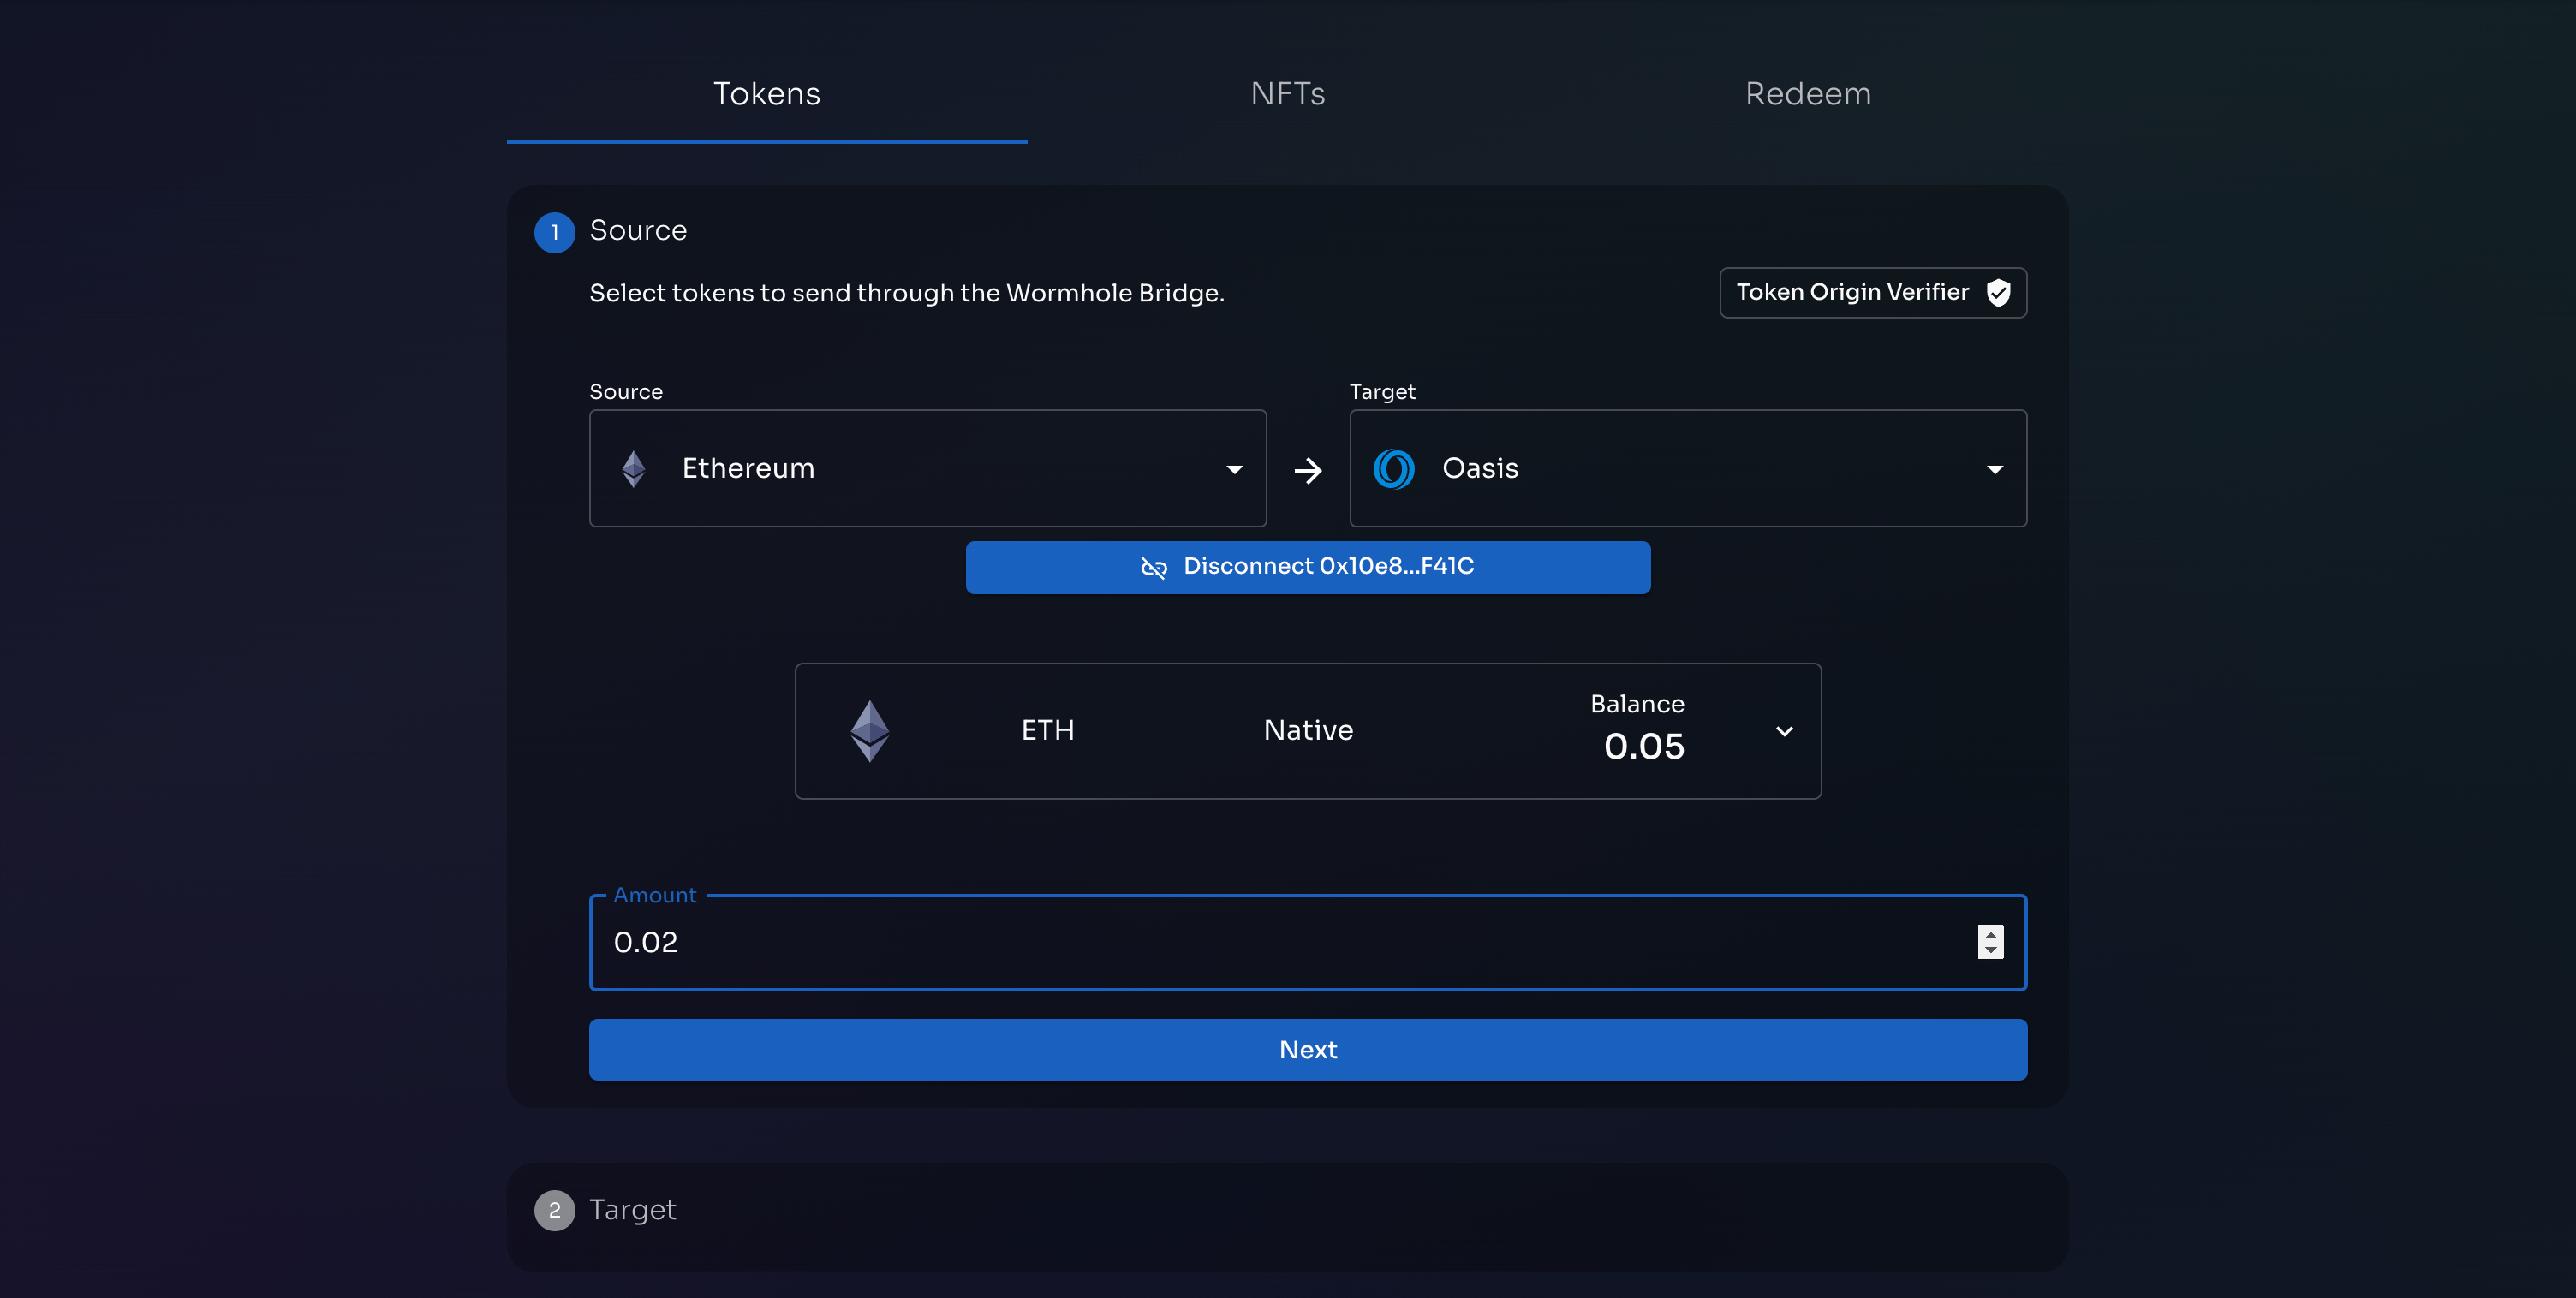2576x1298 pixels.
Task: Select the Tokens tab
Action: pos(766,94)
